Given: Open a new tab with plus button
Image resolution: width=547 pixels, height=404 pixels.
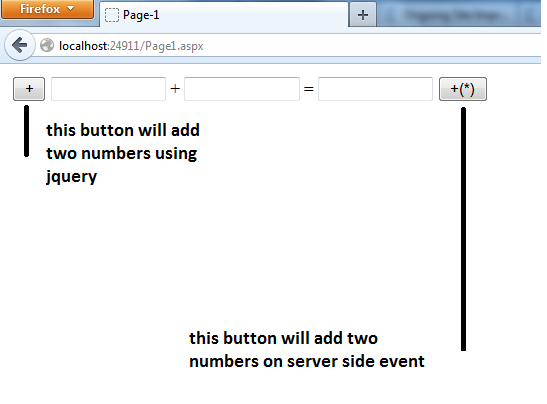Looking at the screenshot, I should coord(363,15).
